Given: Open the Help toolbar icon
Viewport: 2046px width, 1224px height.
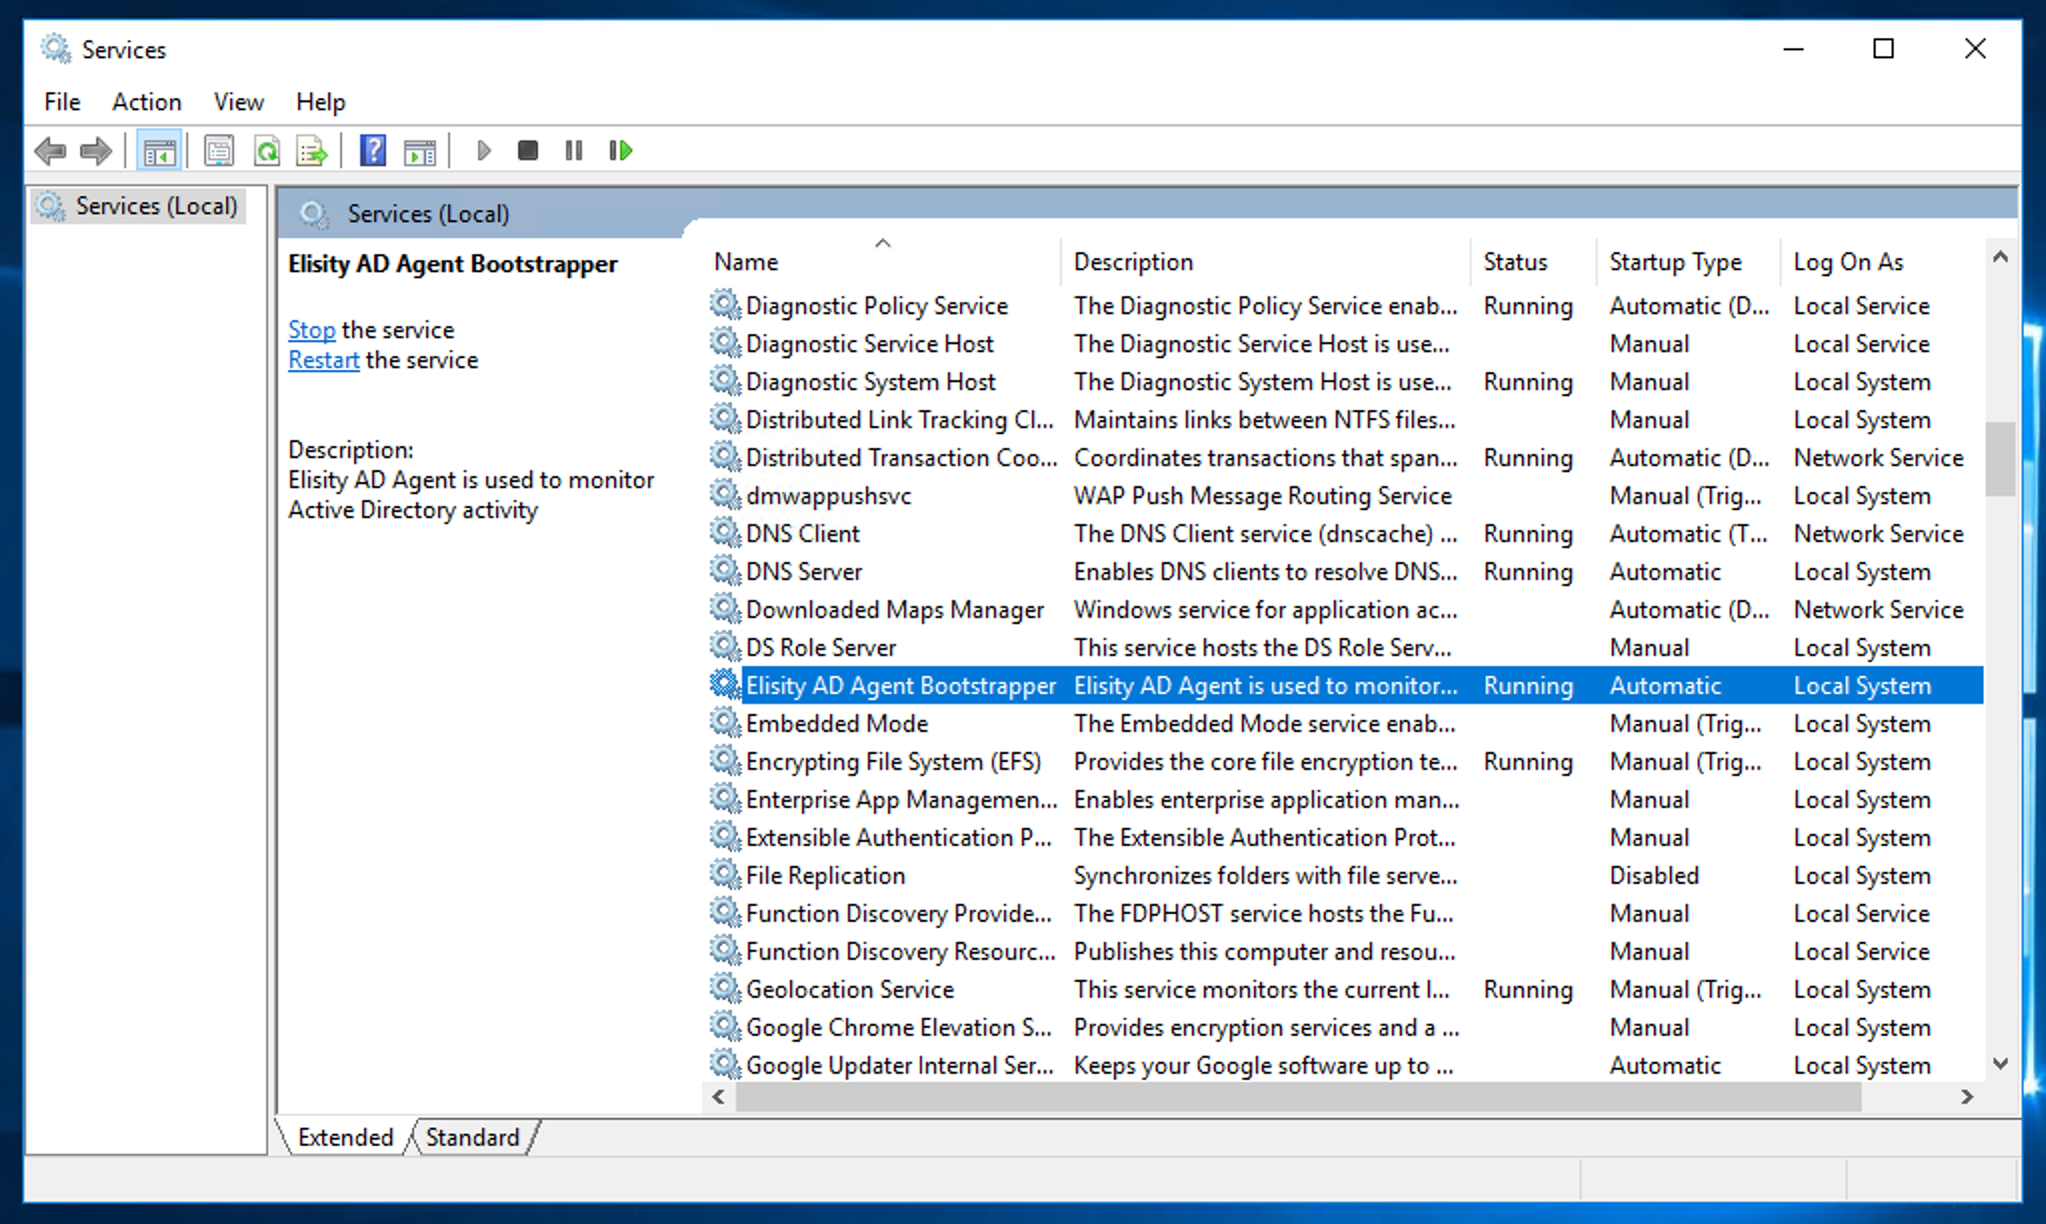Looking at the screenshot, I should tap(373, 151).
